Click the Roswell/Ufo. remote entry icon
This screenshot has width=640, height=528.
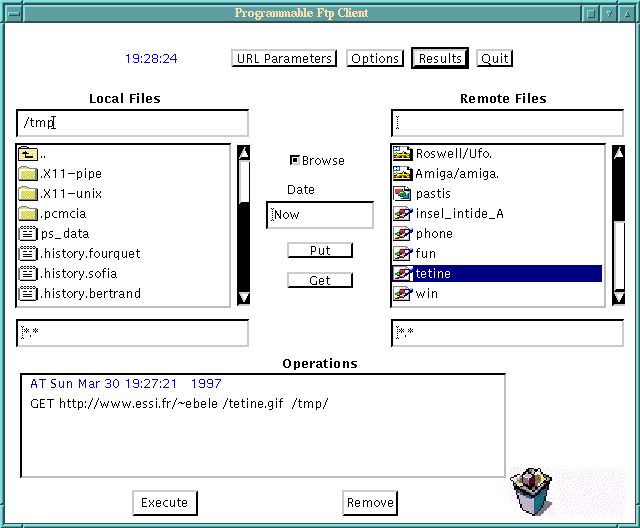[403, 154]
